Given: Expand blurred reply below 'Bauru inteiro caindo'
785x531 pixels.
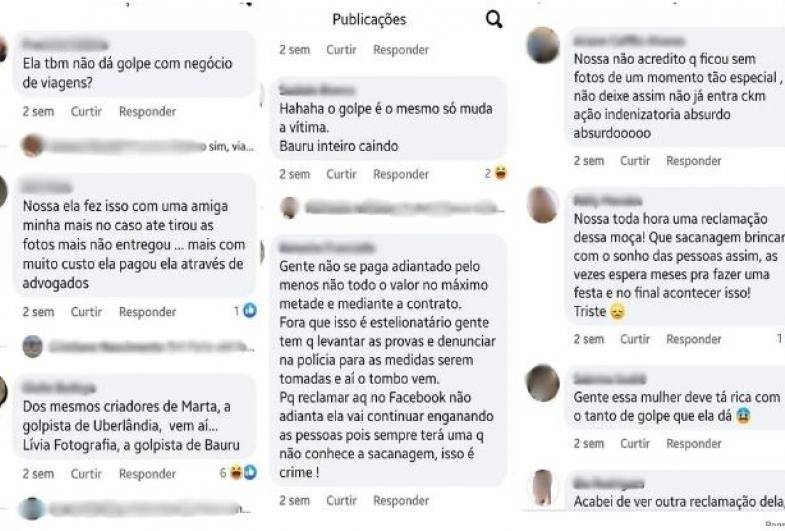Looking at the screenshot, I should [392, 207].
